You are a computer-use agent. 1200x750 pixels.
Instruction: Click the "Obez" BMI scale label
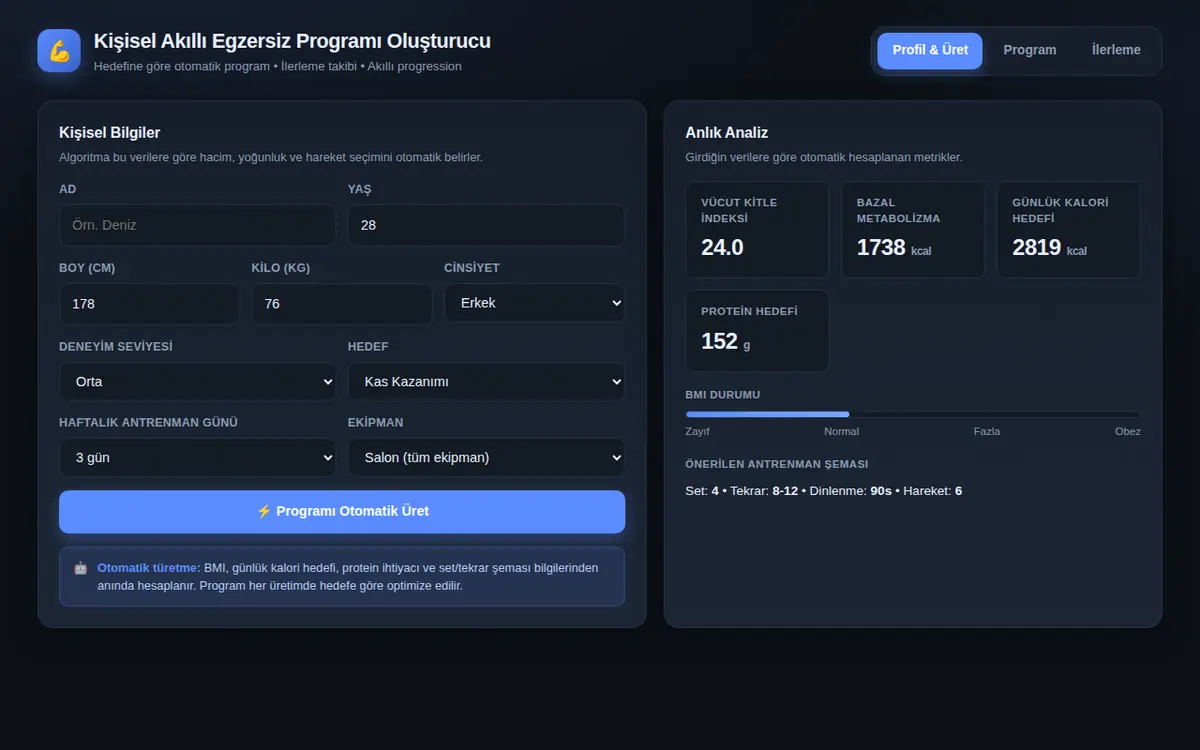(x=1128, y=431)
